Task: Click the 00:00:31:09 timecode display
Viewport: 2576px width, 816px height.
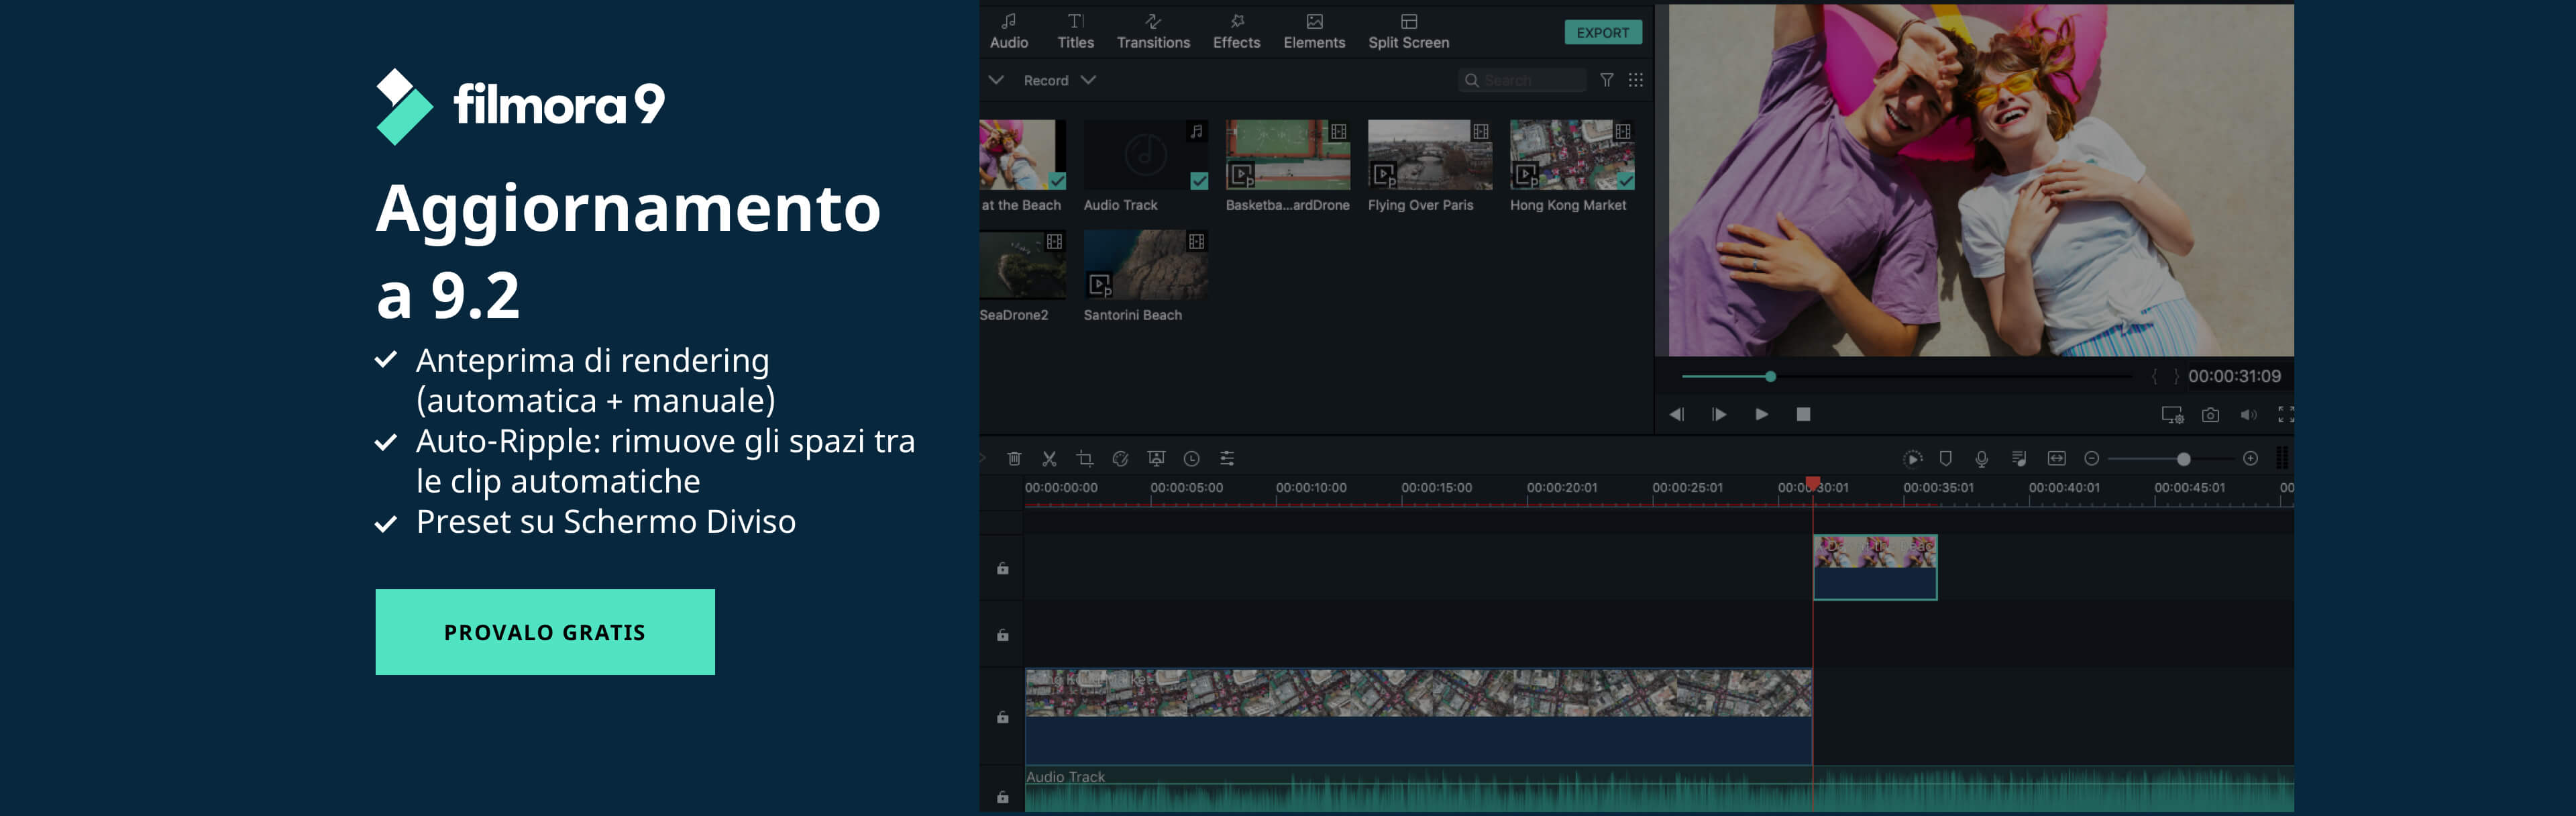Action: pyautogui.click(x=2234, y=376)
